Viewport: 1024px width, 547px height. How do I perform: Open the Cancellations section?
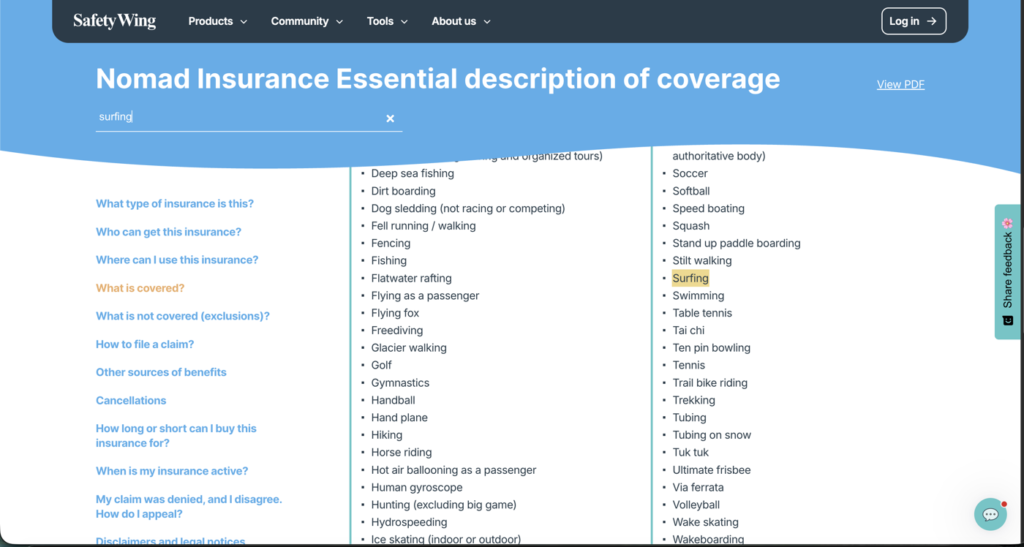tap(131, 400)
